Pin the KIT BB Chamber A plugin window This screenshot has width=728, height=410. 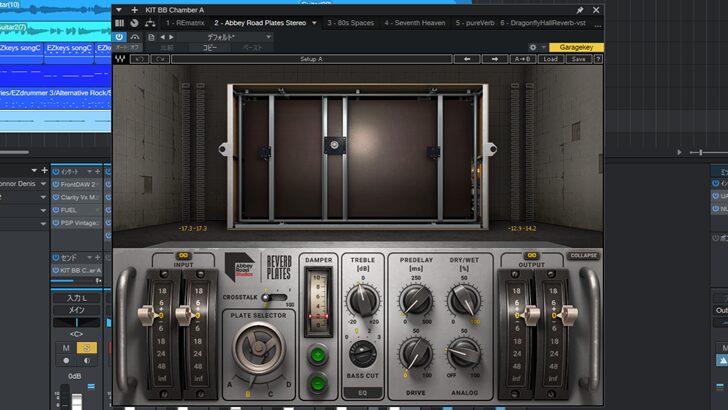(x=580, y=10)
